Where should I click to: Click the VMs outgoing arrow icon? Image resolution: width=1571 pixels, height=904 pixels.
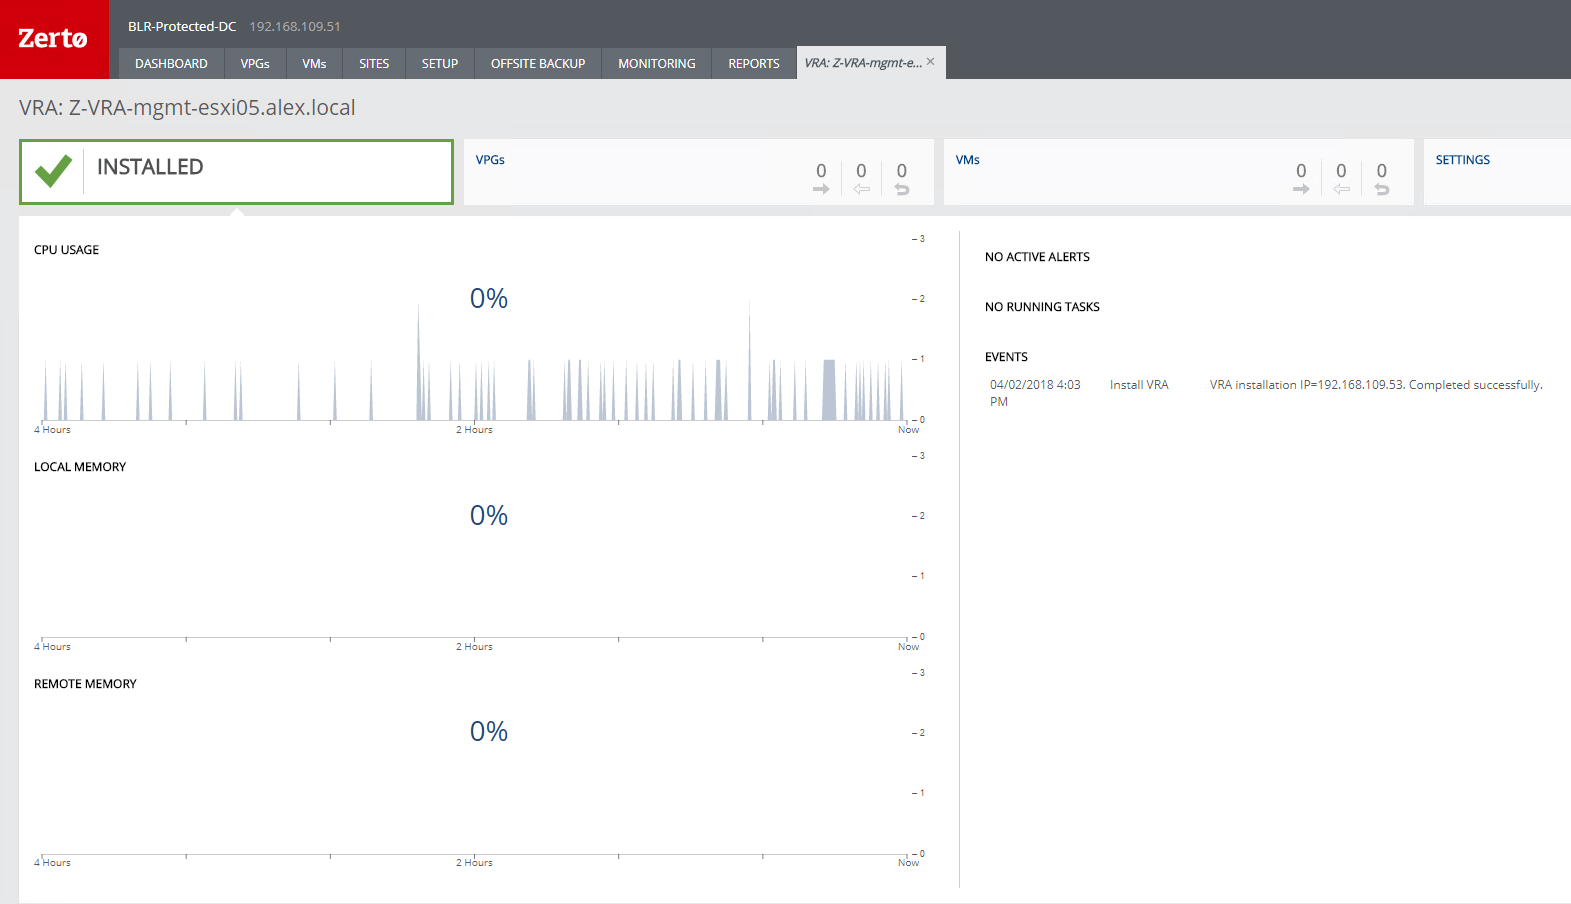pos(1301,189)
